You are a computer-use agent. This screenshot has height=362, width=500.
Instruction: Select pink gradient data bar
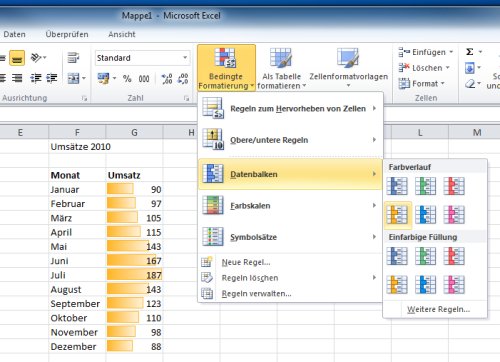coord(454,215)
